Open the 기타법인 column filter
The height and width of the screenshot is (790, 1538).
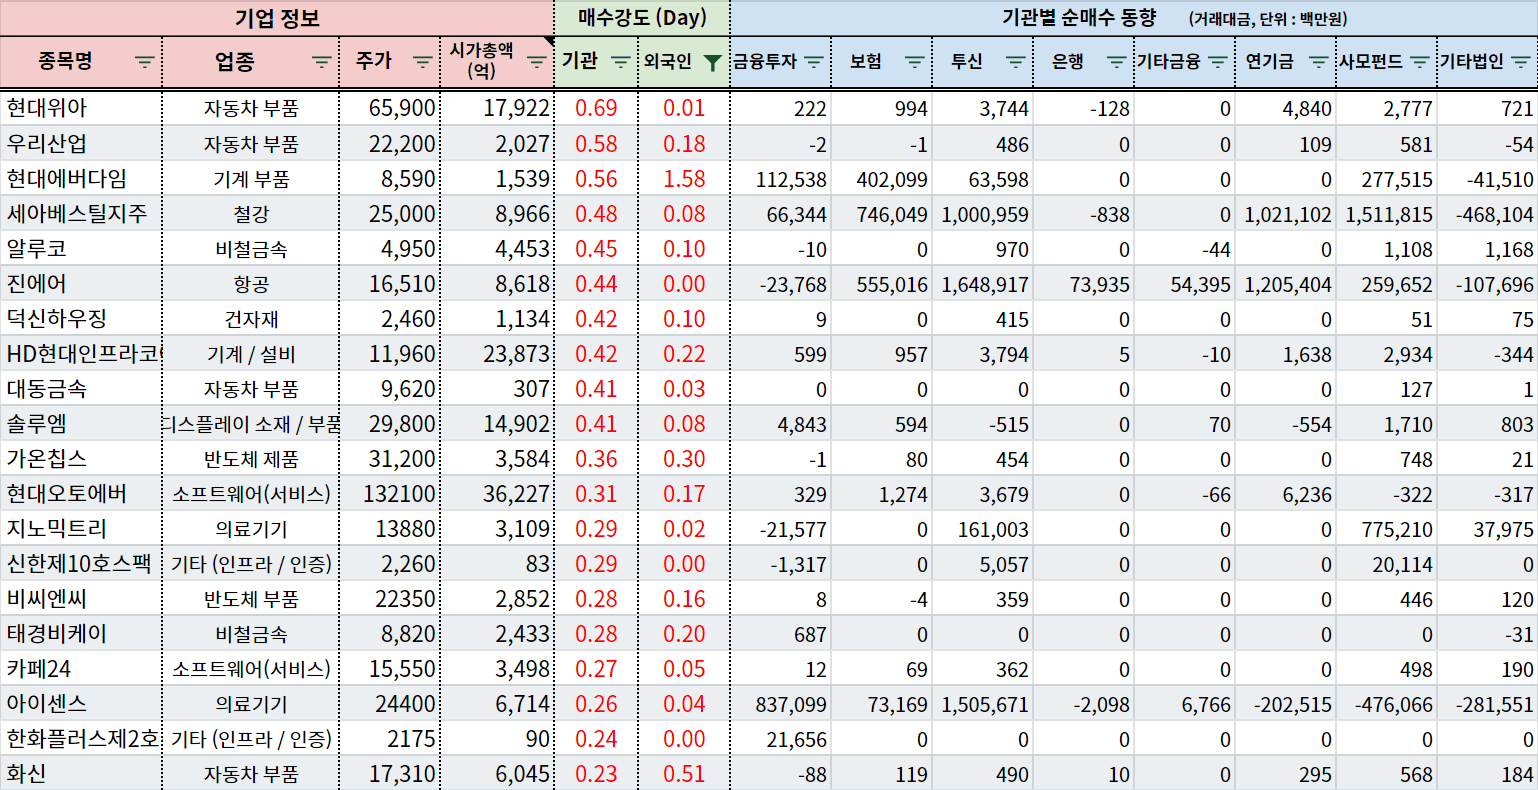1521,62
